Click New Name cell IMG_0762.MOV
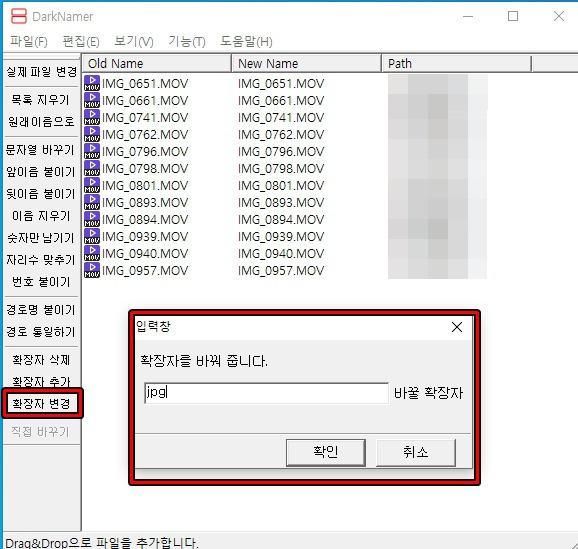The height and width of the screenshot is (549, 578). 281,135
